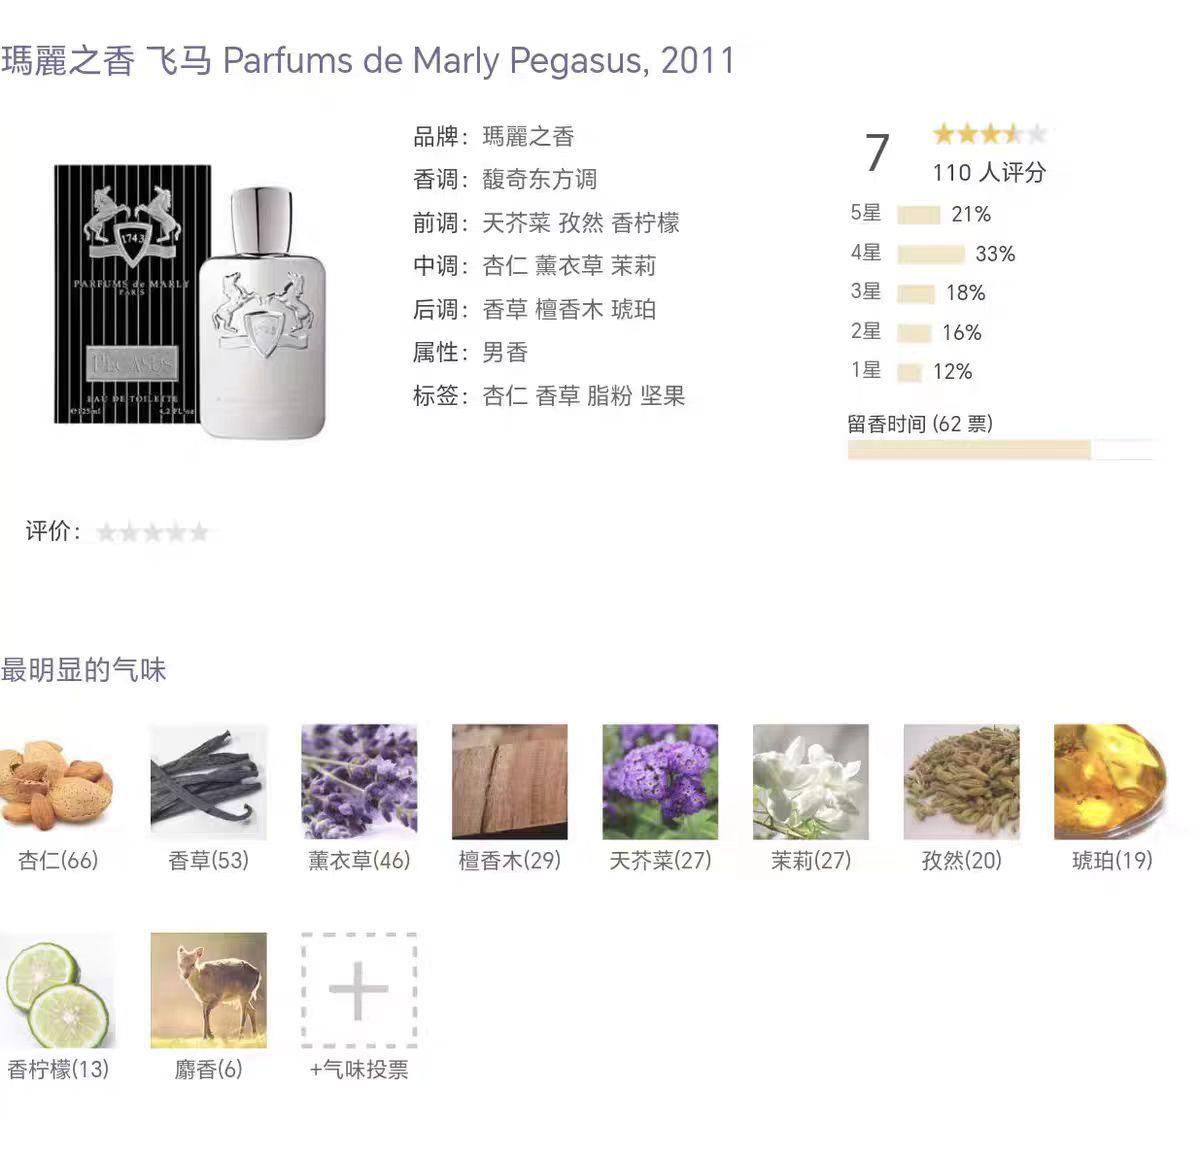Add a scent vote with plus box
Image resolution: width=1200 pixels, height=1156 pixels.
pos(359,991)
